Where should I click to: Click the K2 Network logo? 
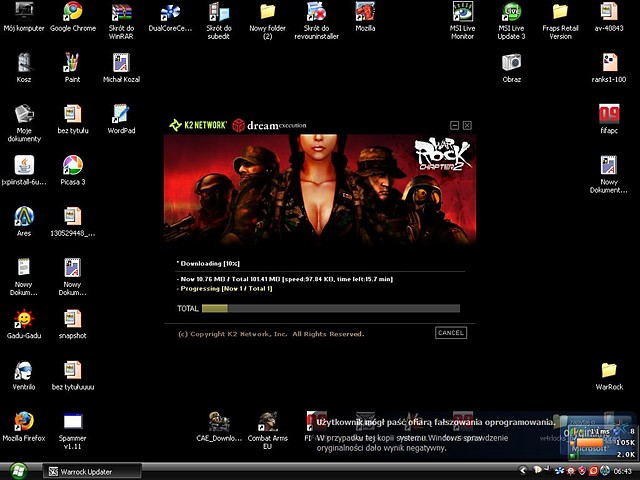click(198, 125)
